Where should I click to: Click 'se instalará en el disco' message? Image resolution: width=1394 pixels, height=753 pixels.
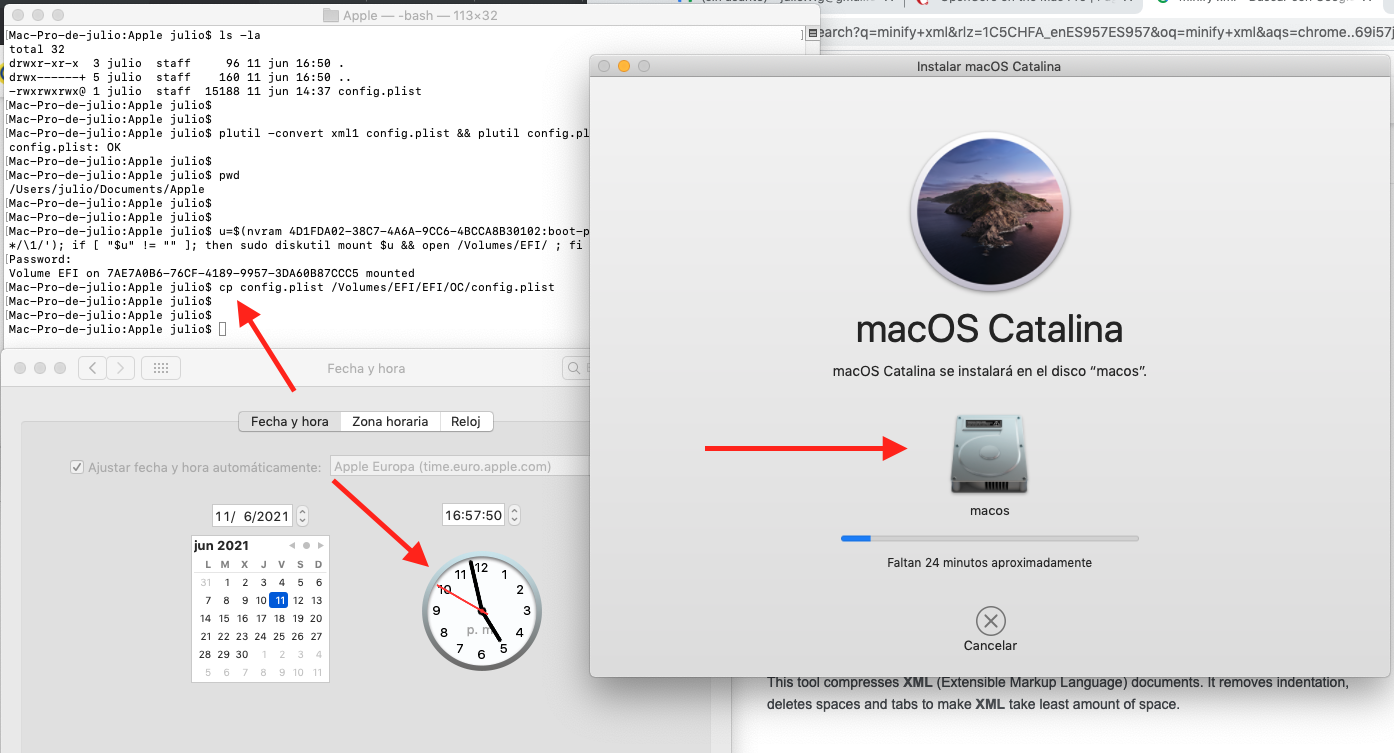click(990, 371)
